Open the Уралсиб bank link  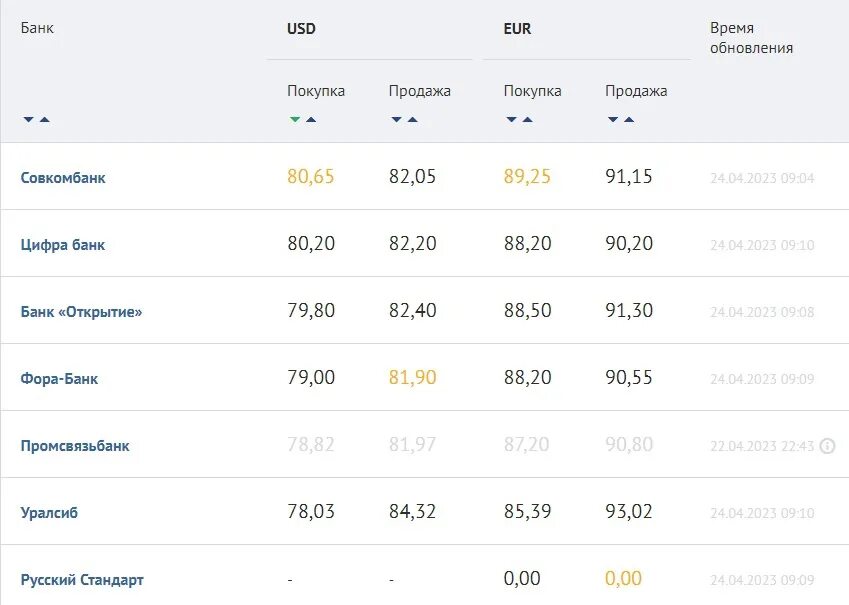coord(49,513)
